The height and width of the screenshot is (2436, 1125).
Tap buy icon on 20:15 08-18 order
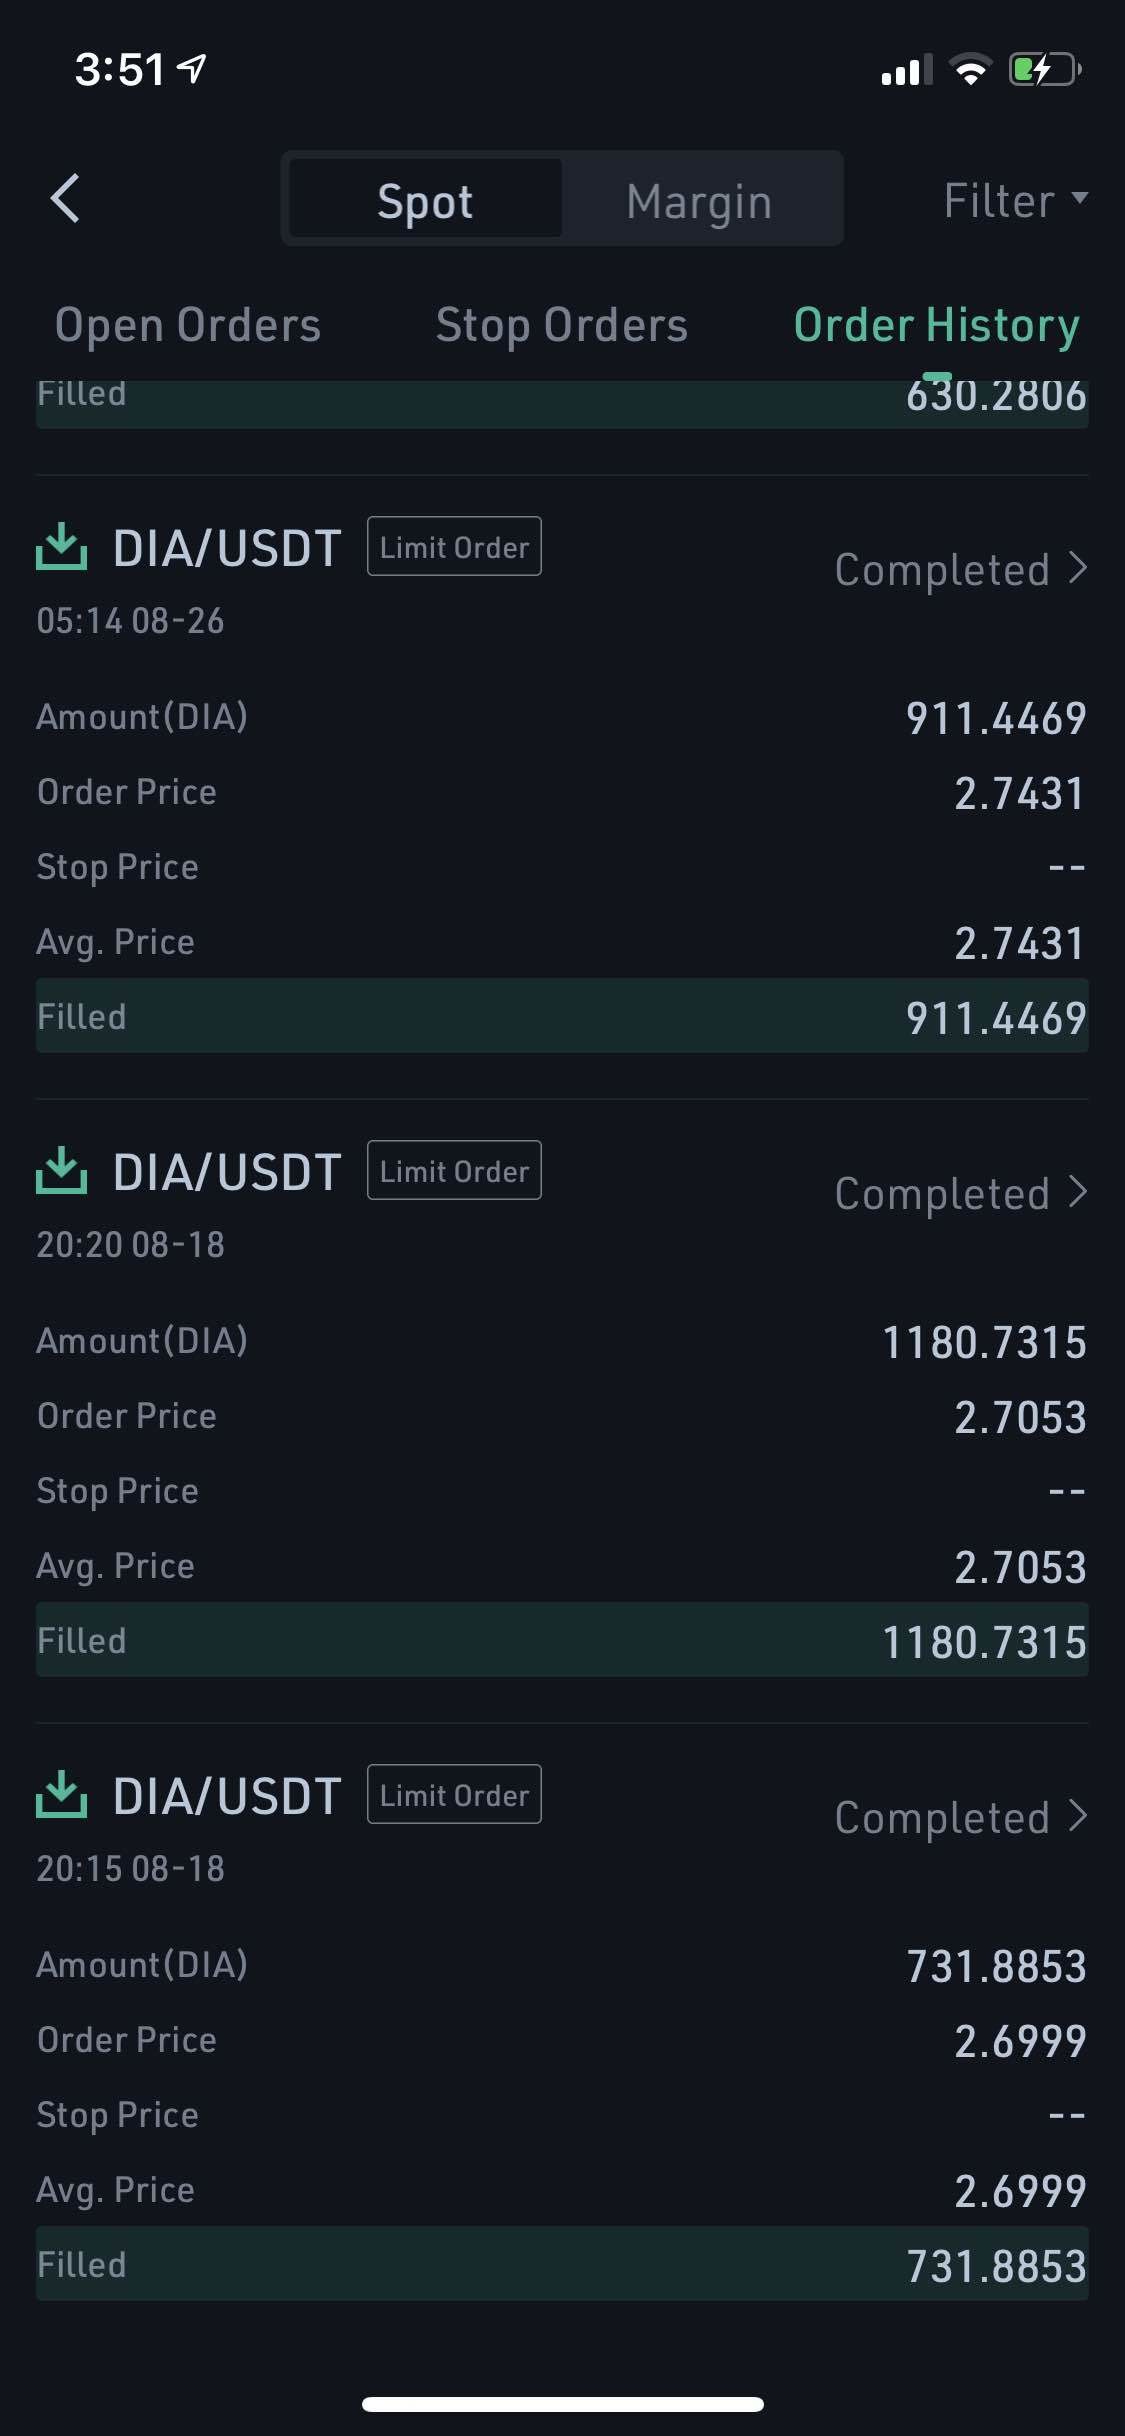(61, 1794)
